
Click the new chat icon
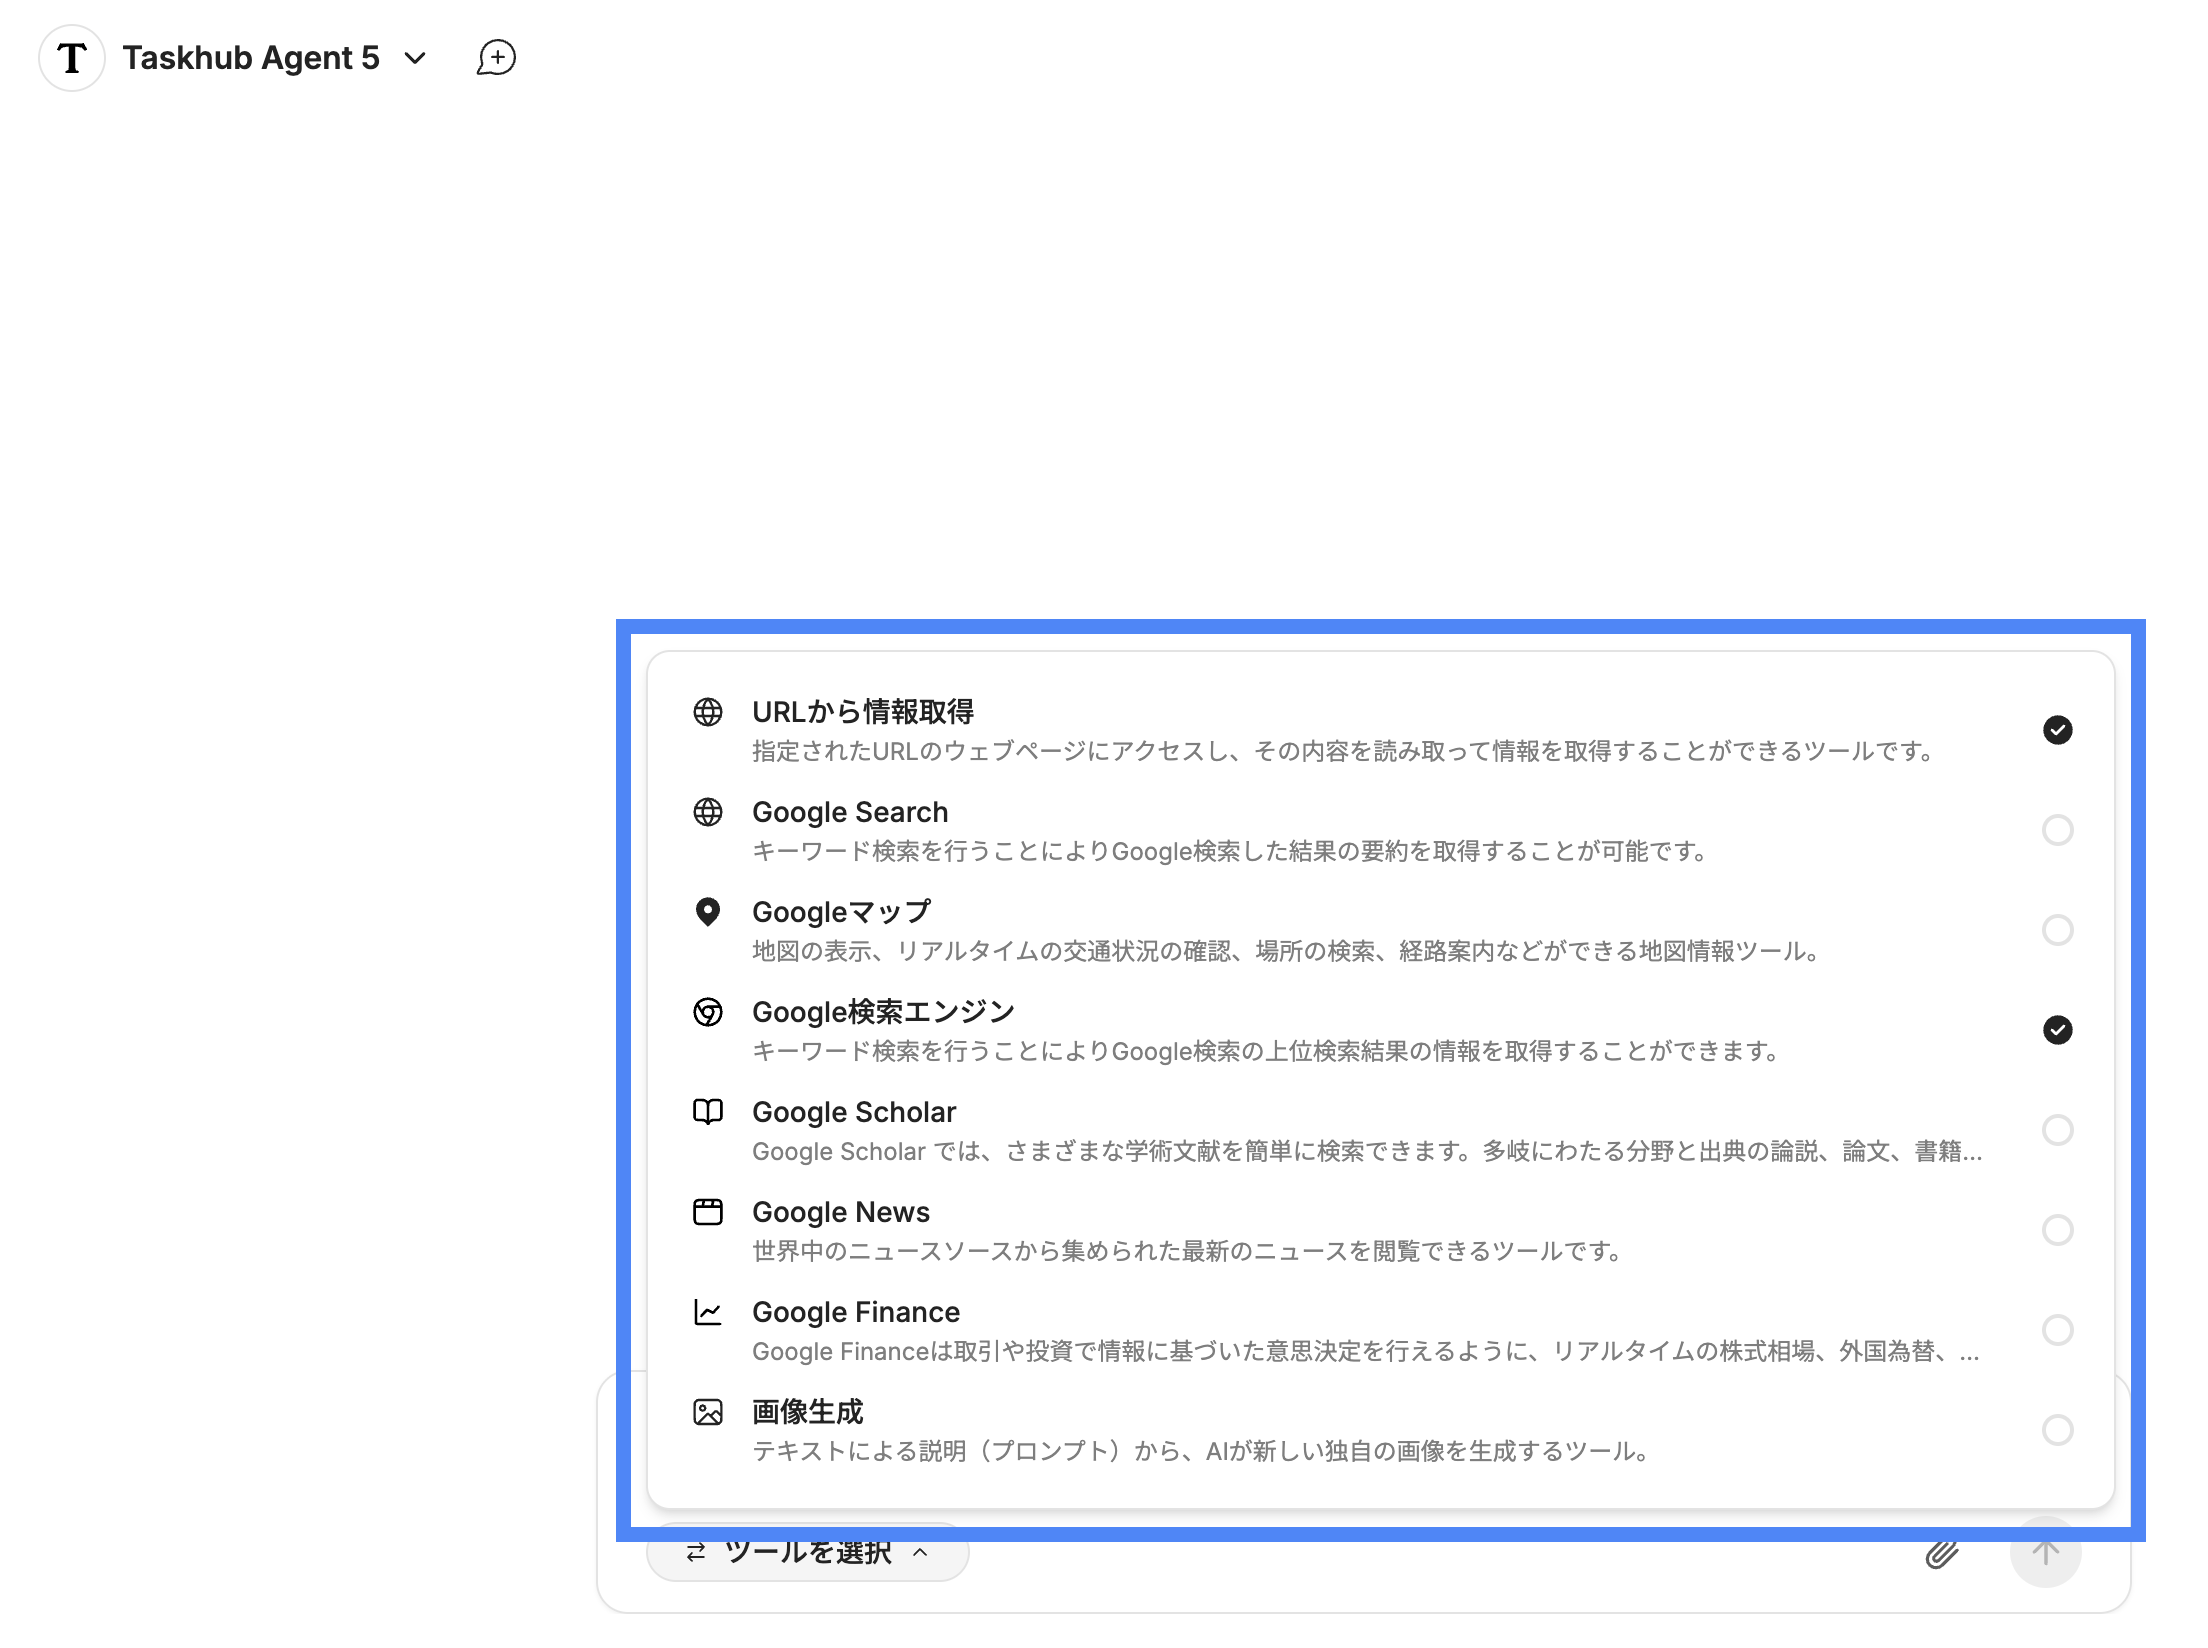(496, 58)
